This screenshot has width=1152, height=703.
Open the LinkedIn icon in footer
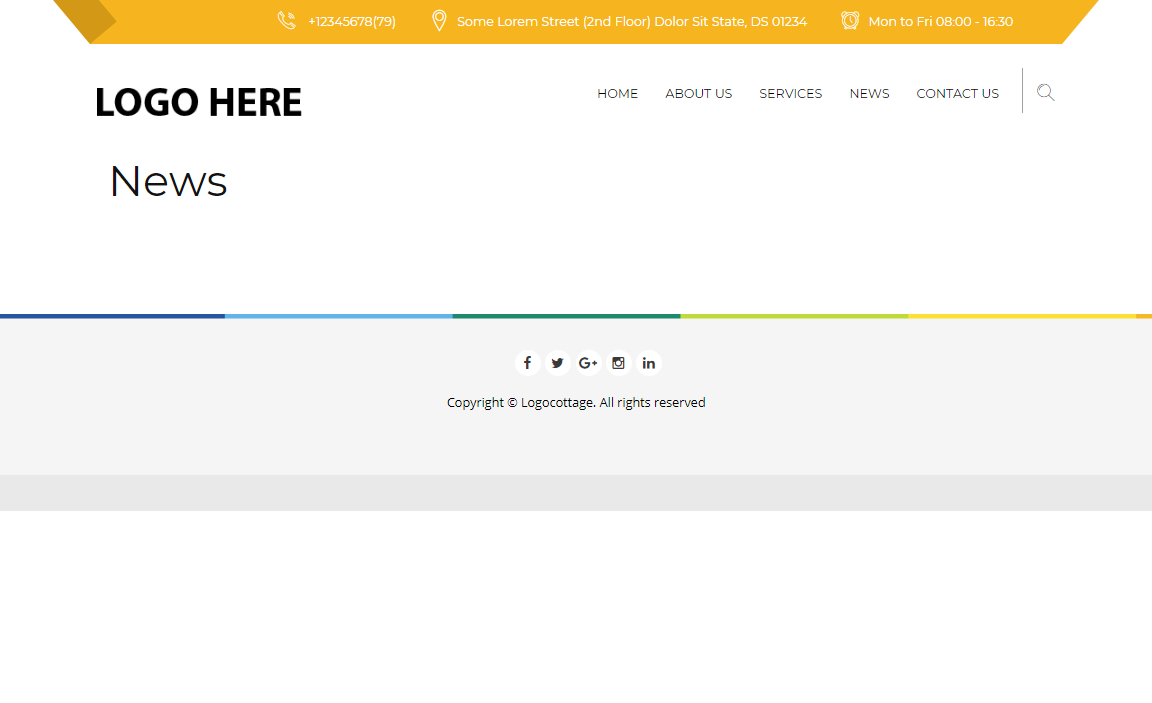pos(649,363)
